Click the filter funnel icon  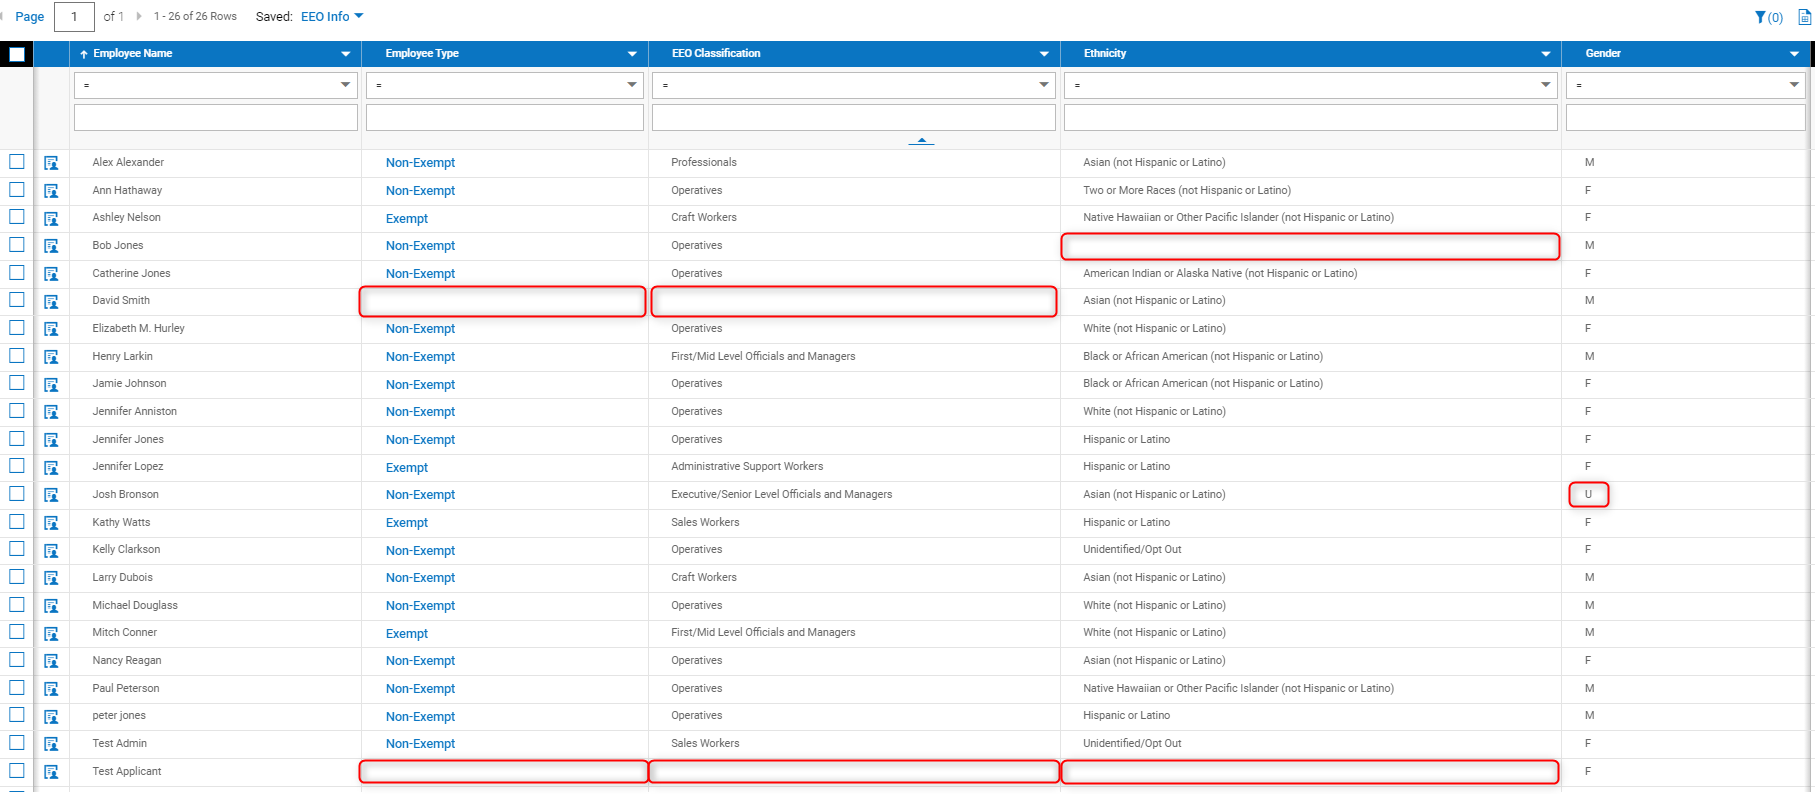pyautogui.click(x=1760, y=17)
